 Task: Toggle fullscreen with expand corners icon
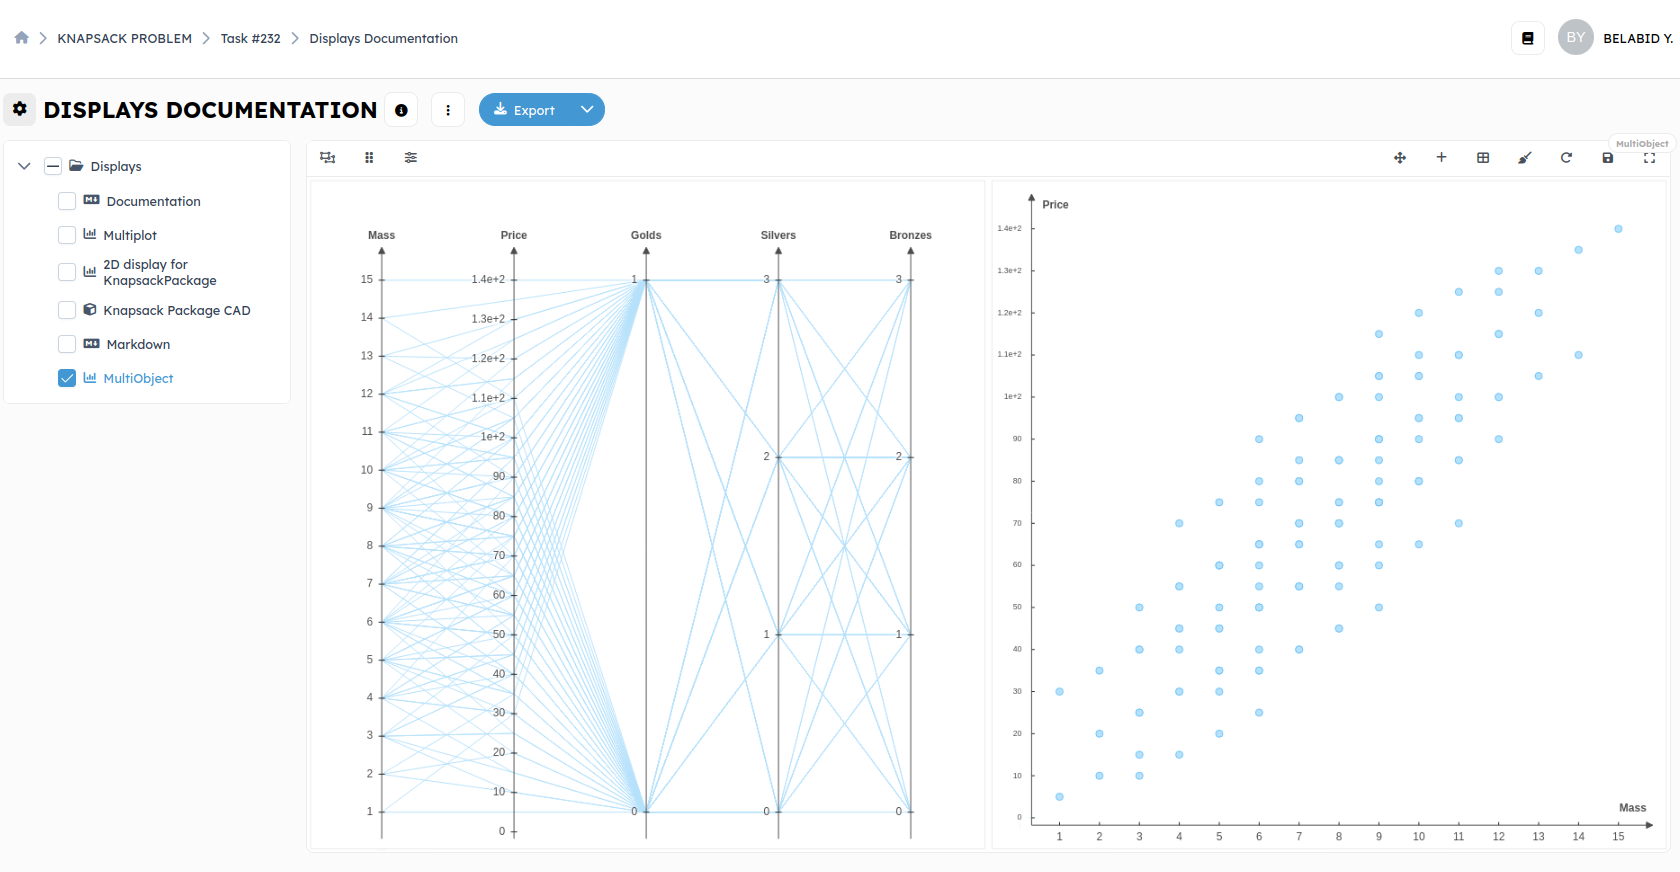click(1649, 158)
